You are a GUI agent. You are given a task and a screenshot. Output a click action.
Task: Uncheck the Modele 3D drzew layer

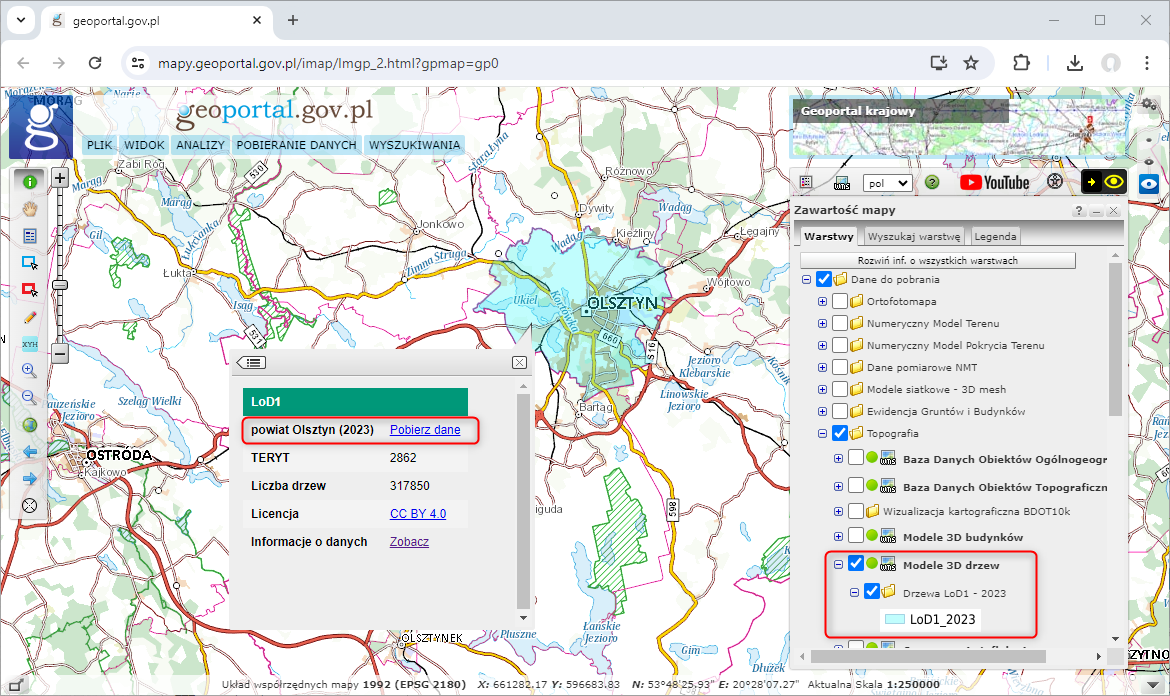(x=856, y=564)
